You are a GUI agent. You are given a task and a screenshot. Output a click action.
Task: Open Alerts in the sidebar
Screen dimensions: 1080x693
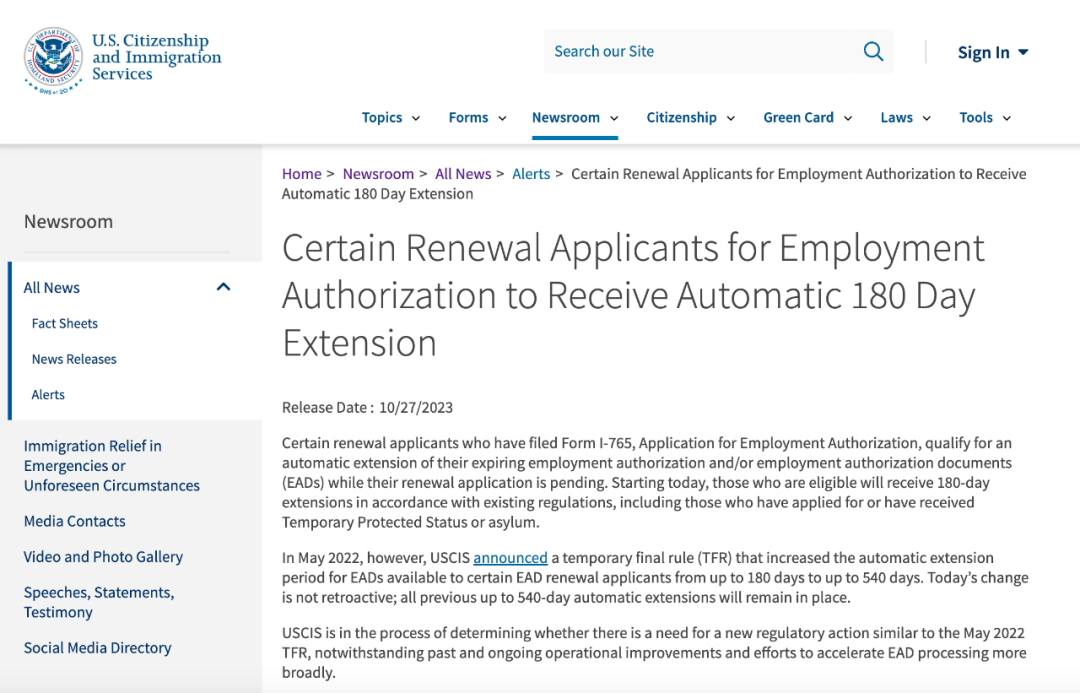[x=48, y=395]
